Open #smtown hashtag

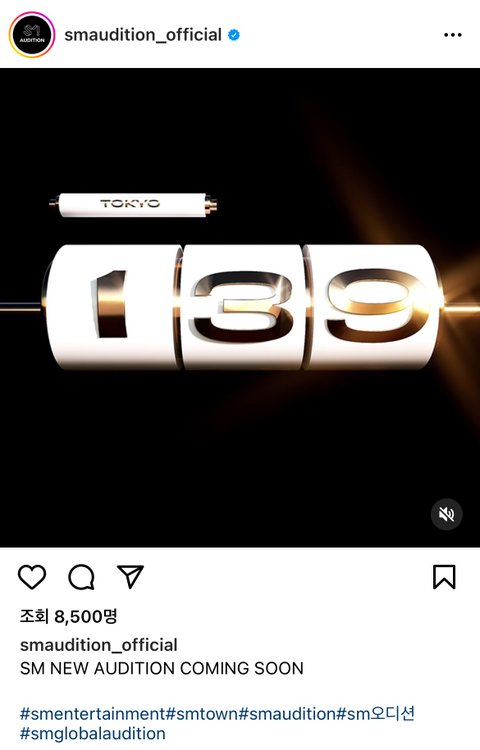[x=202, y=714]
